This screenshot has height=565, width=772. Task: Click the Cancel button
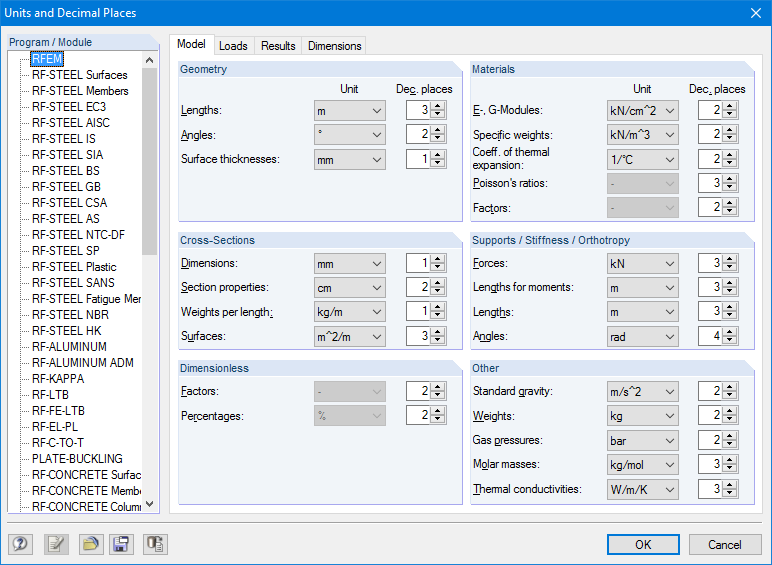point(725,544)
